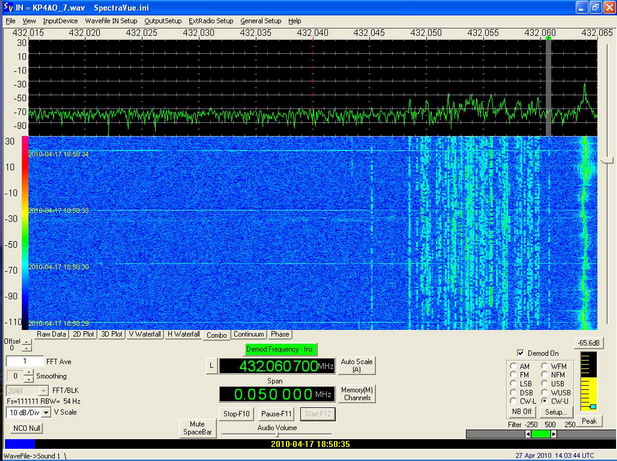Open the General Setup menu
617x461 pixels.
tap(260, 20)
